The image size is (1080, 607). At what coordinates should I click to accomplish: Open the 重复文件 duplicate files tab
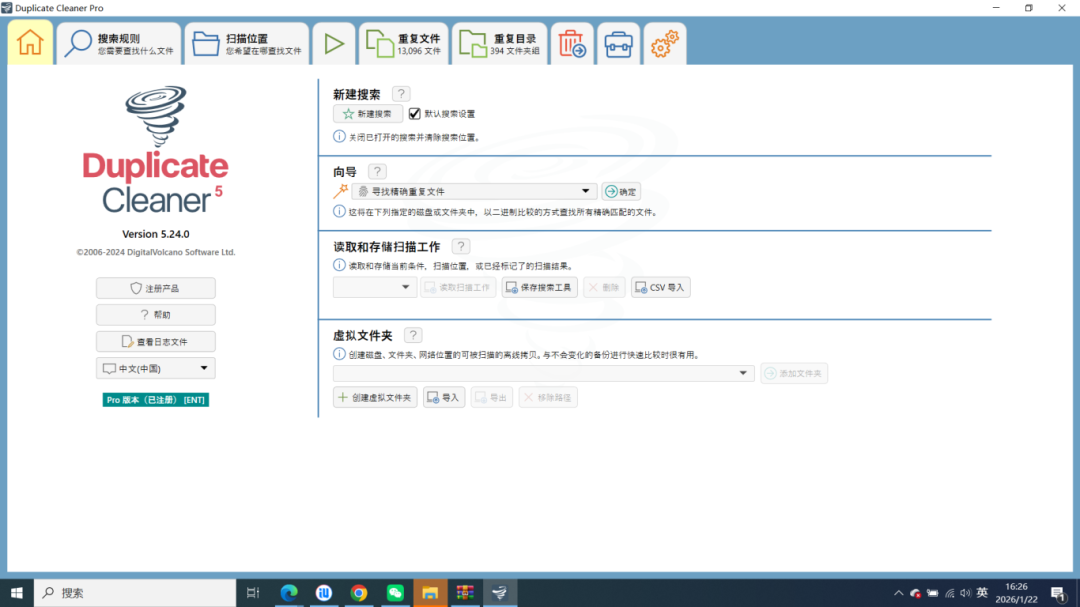[x=404, y=43]
